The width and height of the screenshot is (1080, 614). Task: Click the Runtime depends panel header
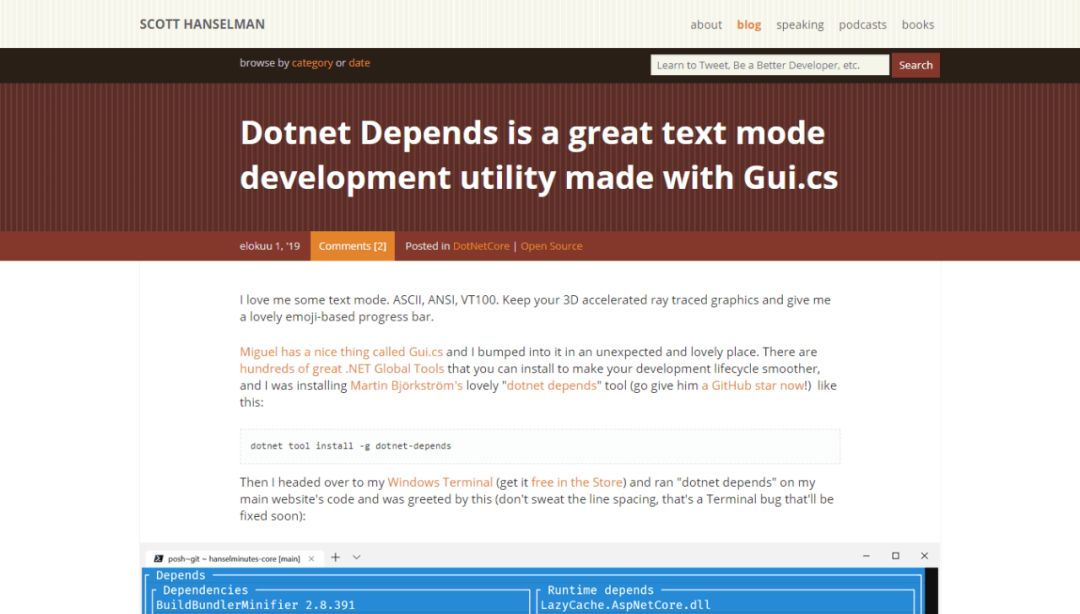tap(601, 590)
